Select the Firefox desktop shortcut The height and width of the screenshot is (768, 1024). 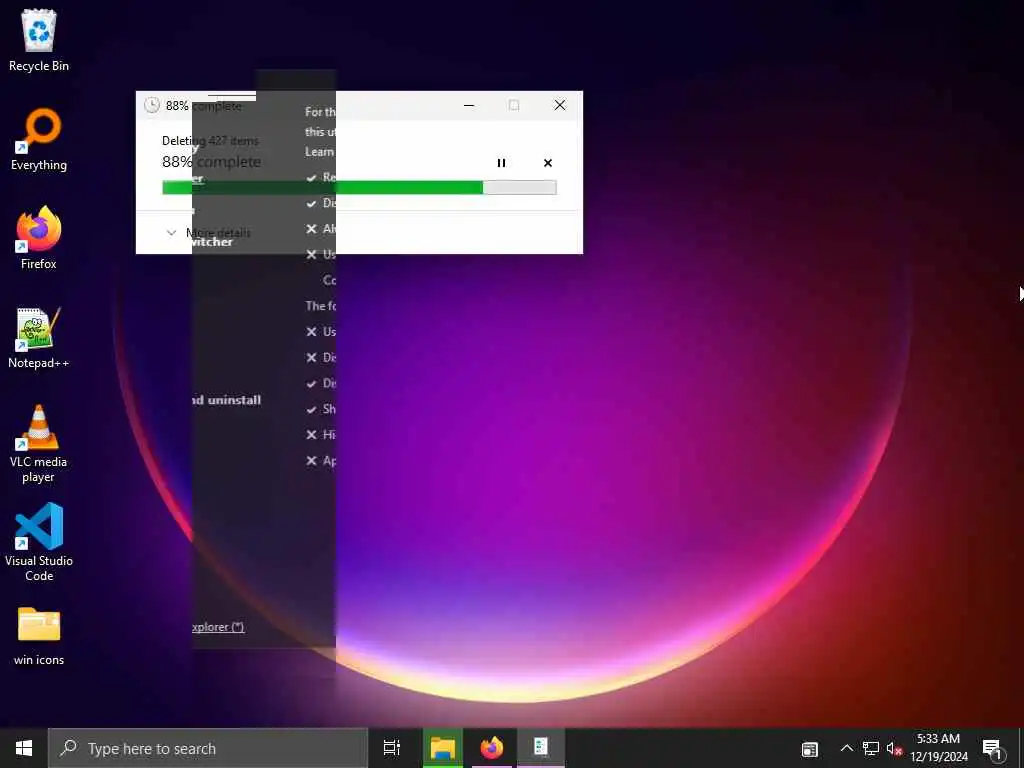tap(39, 238)
